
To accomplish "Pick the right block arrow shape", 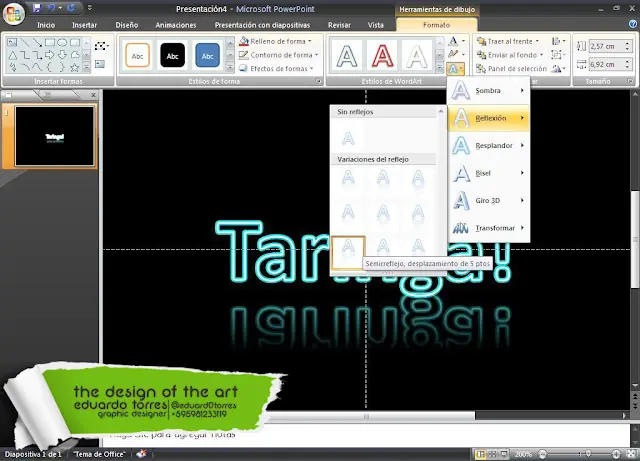I will pos(50,55).
